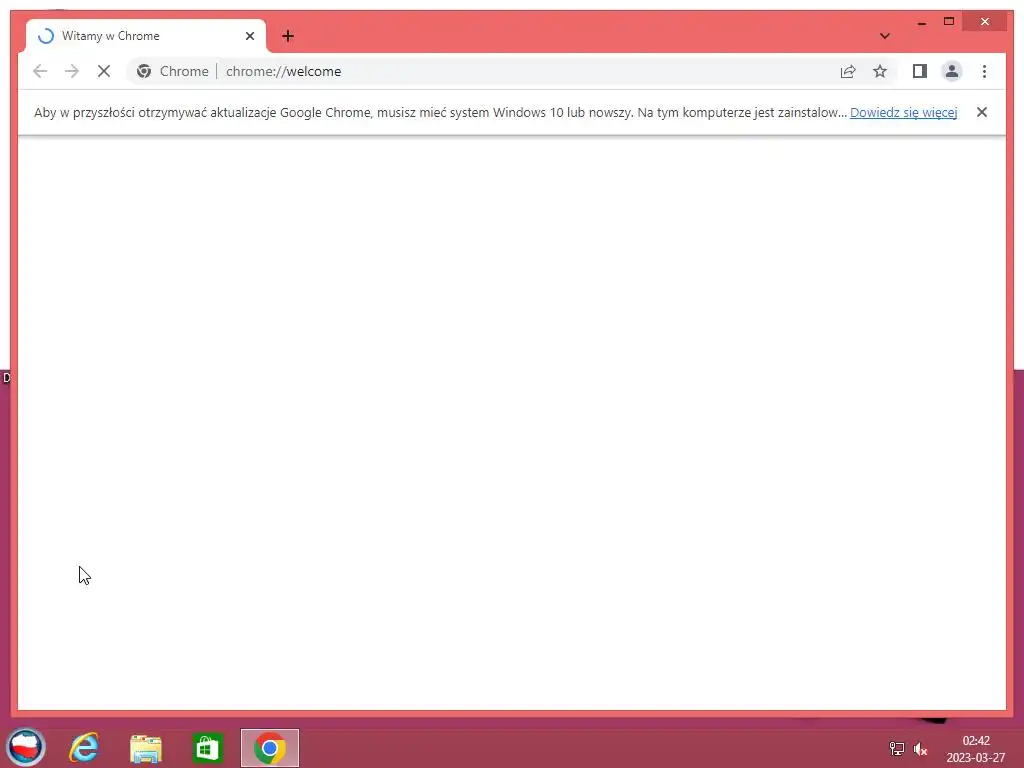Go back to previous page
The width and height of the screenshot is (1024, 768).
40,71
